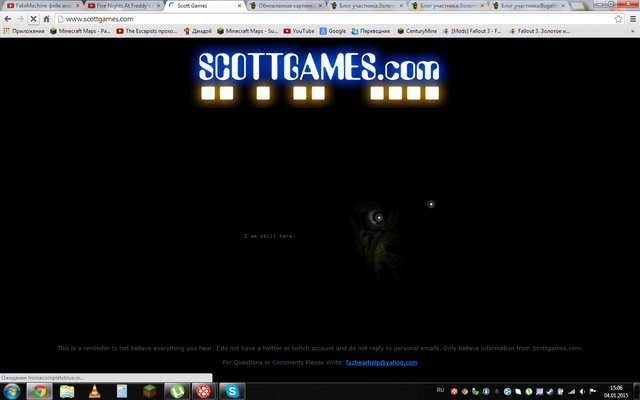This screenshot has height=400, width=640.
Task: Open the Обновленная картинка tab
Action: pos(284,6)
